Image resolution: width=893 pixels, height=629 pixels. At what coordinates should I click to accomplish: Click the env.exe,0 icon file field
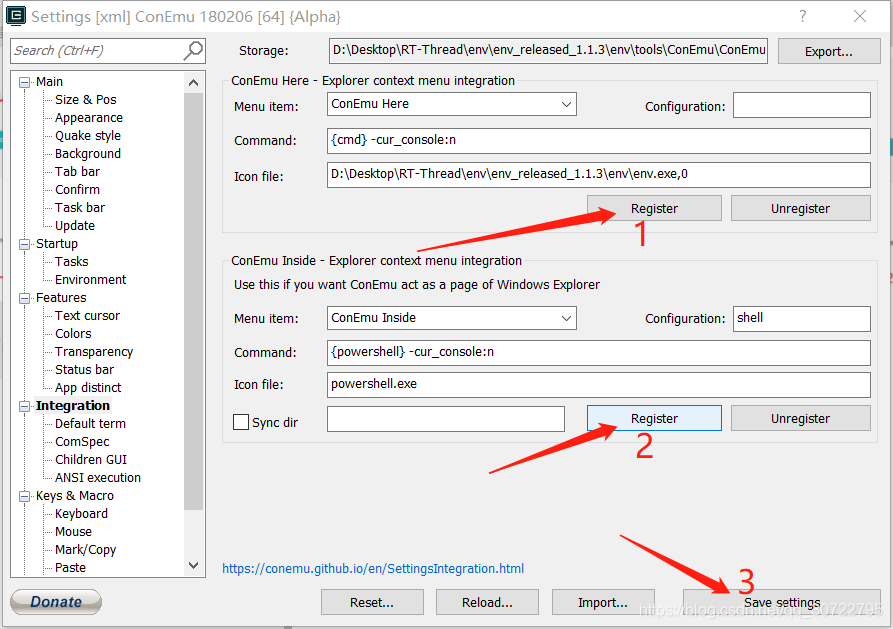pyautogui.click(x=599, y=175)
